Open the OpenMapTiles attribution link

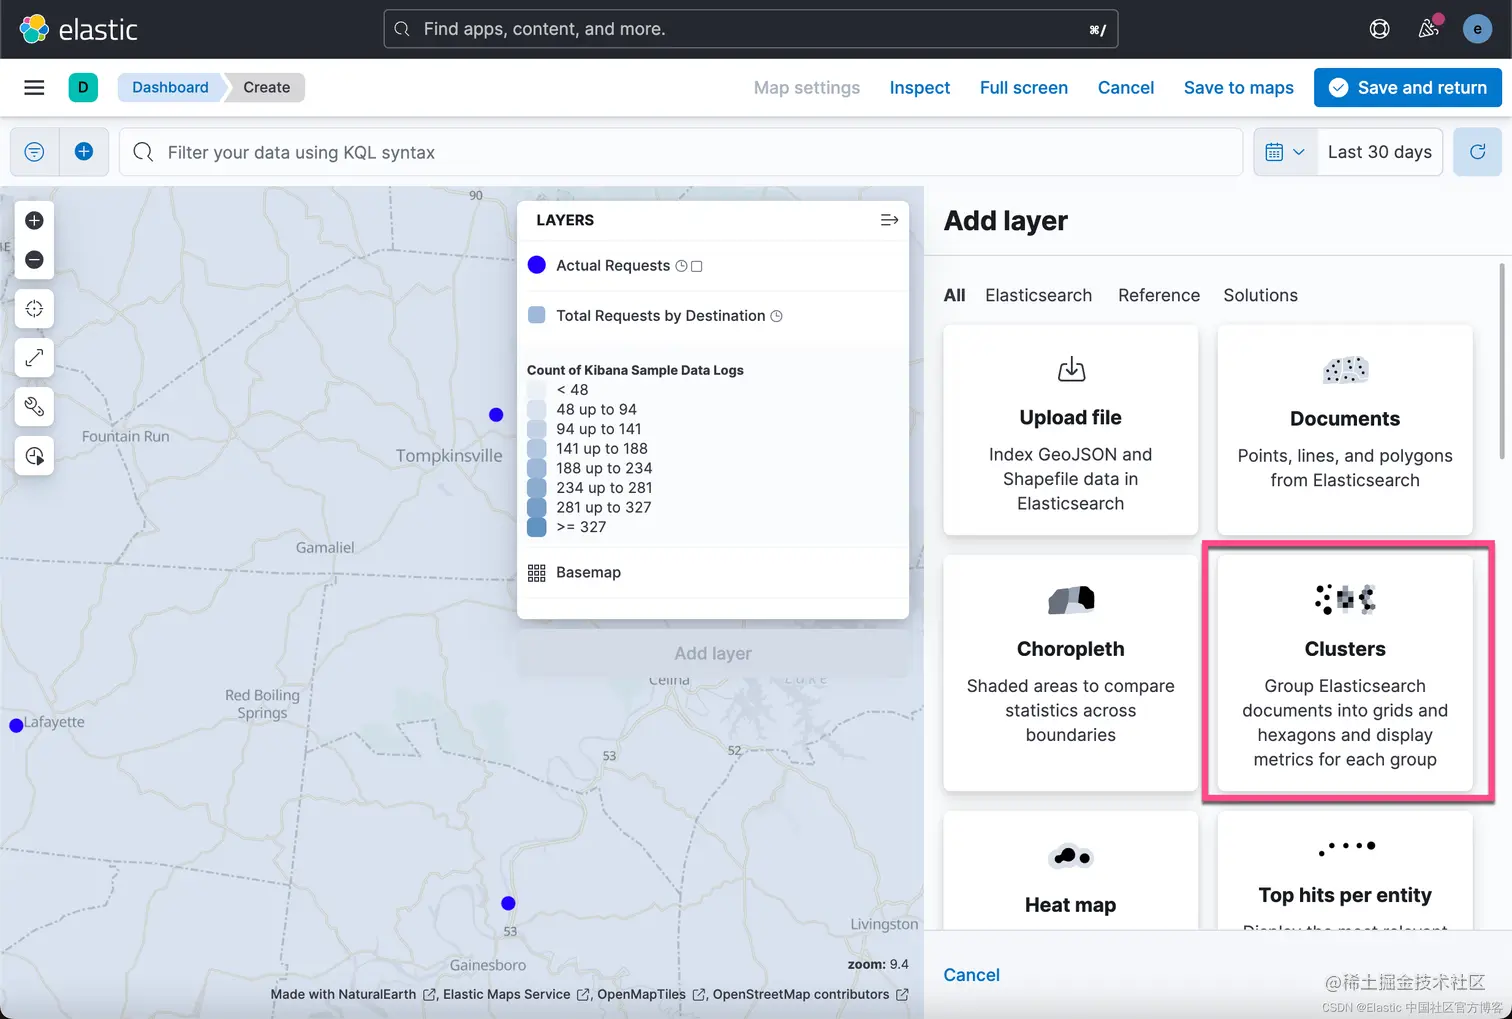coord(651,994)
